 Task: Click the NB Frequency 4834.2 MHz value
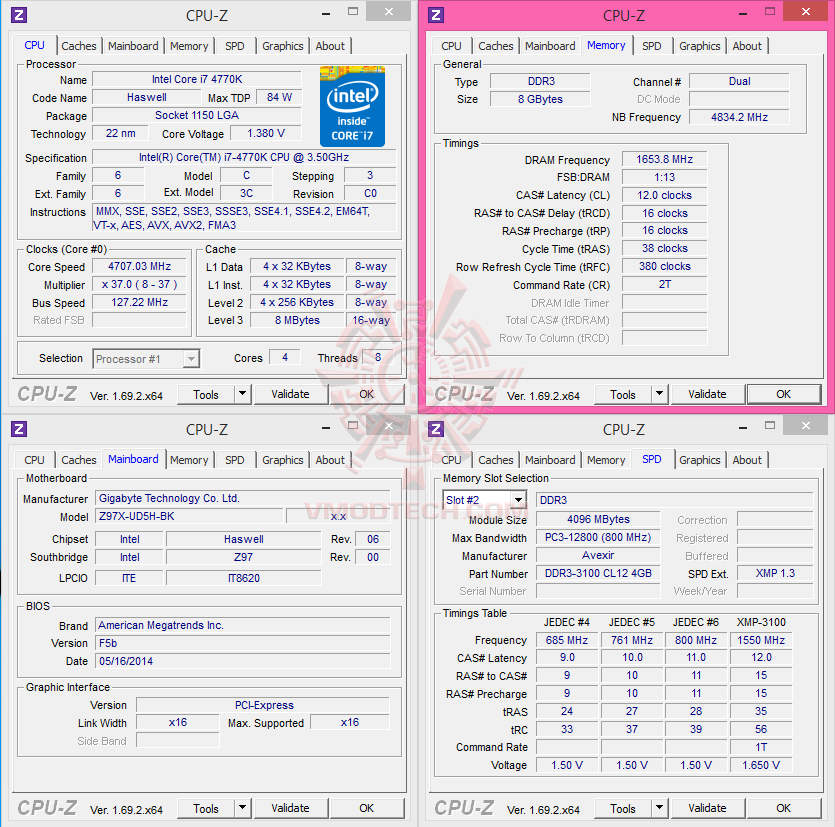[739, 117]
